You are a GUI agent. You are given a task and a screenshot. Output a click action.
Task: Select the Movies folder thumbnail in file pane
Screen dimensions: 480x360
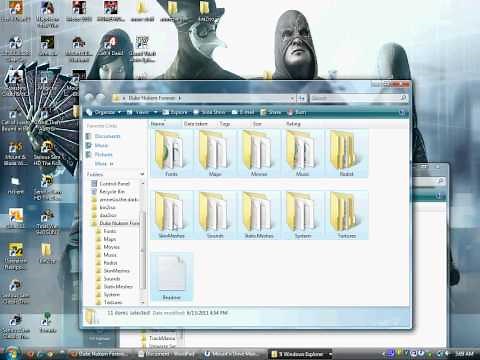point(259,153)
